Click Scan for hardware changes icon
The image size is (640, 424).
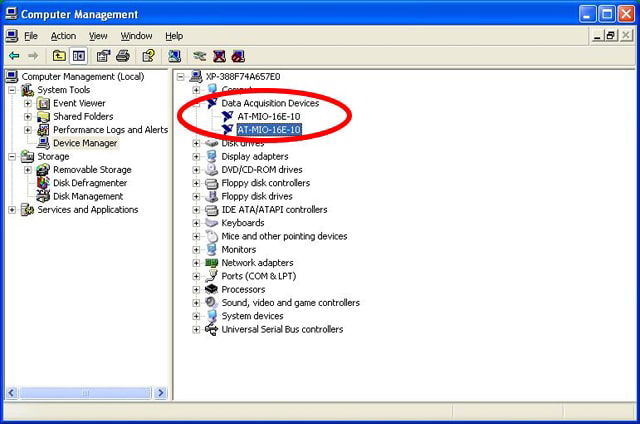[174, 55]
